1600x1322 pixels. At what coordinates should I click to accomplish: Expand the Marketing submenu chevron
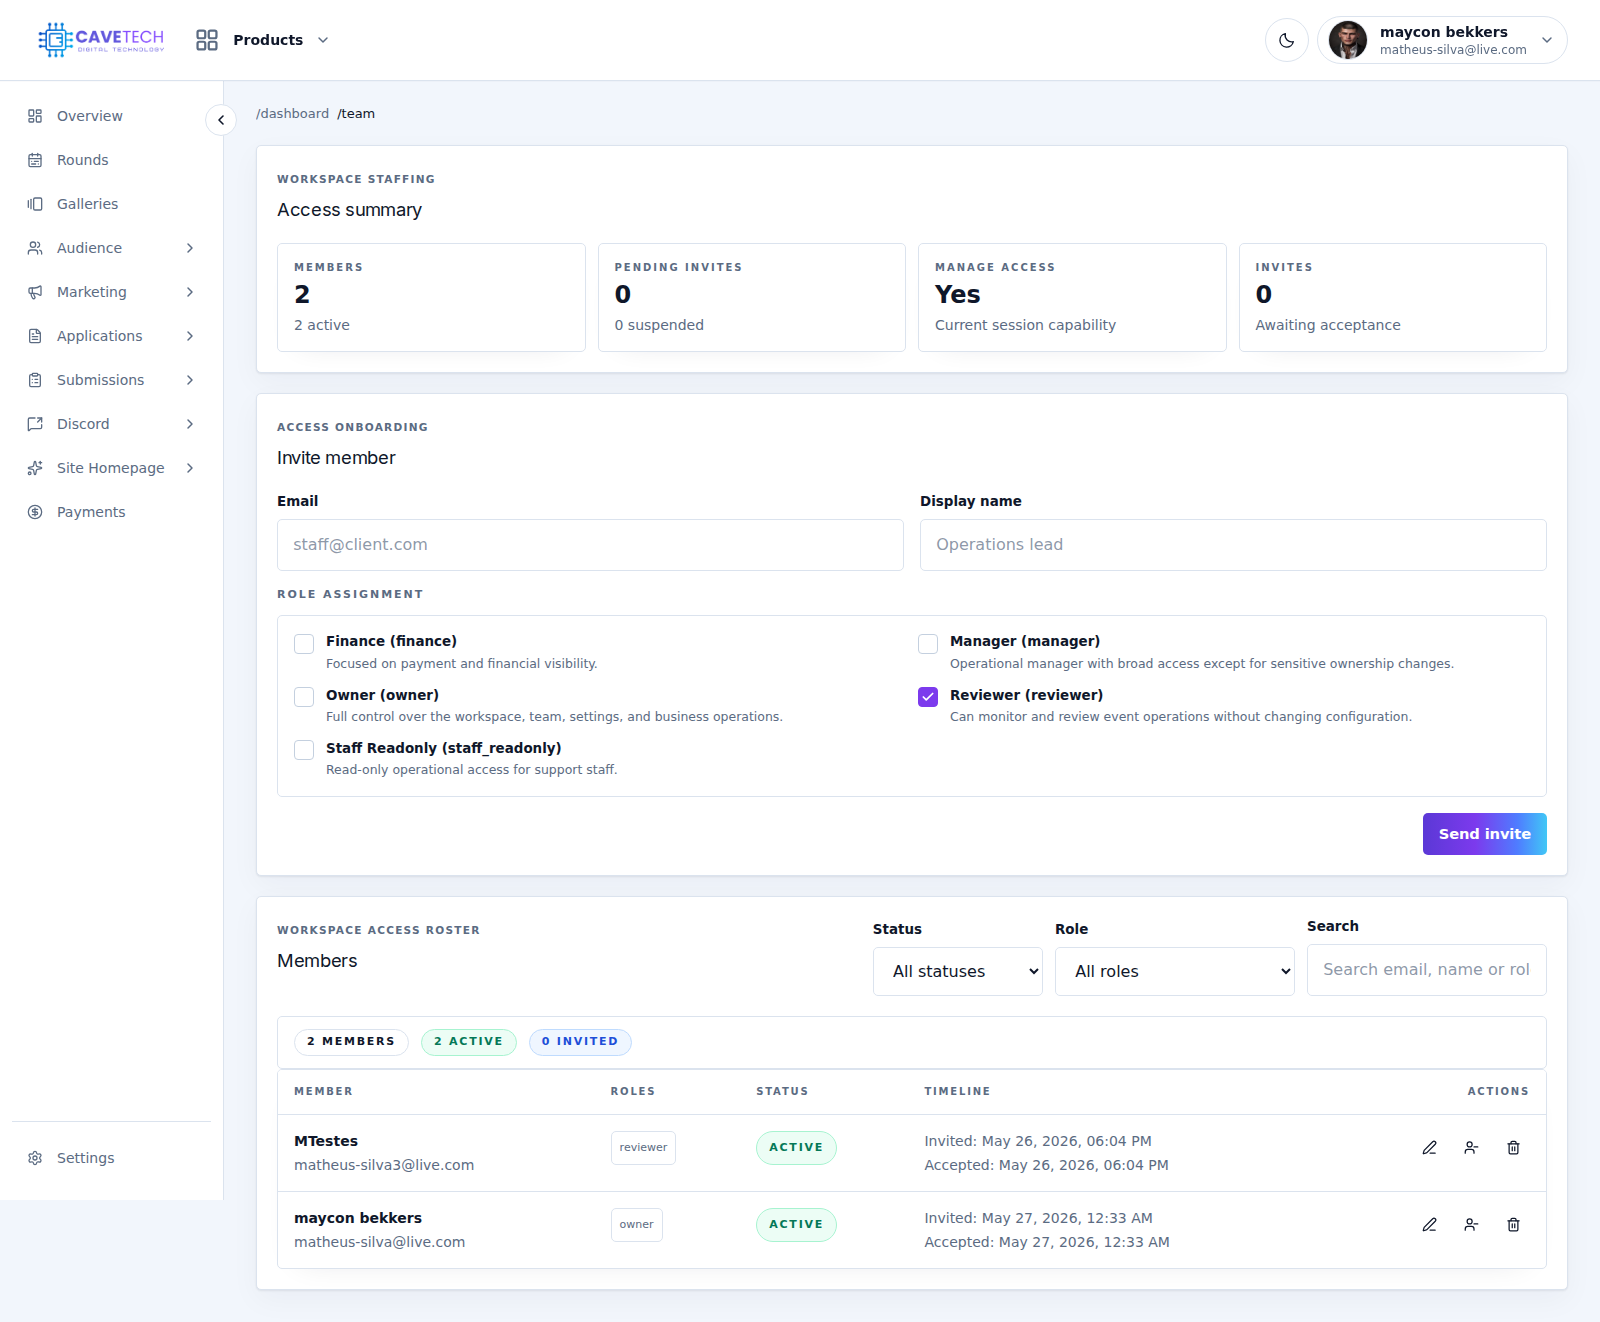click(x=190, y=292)
